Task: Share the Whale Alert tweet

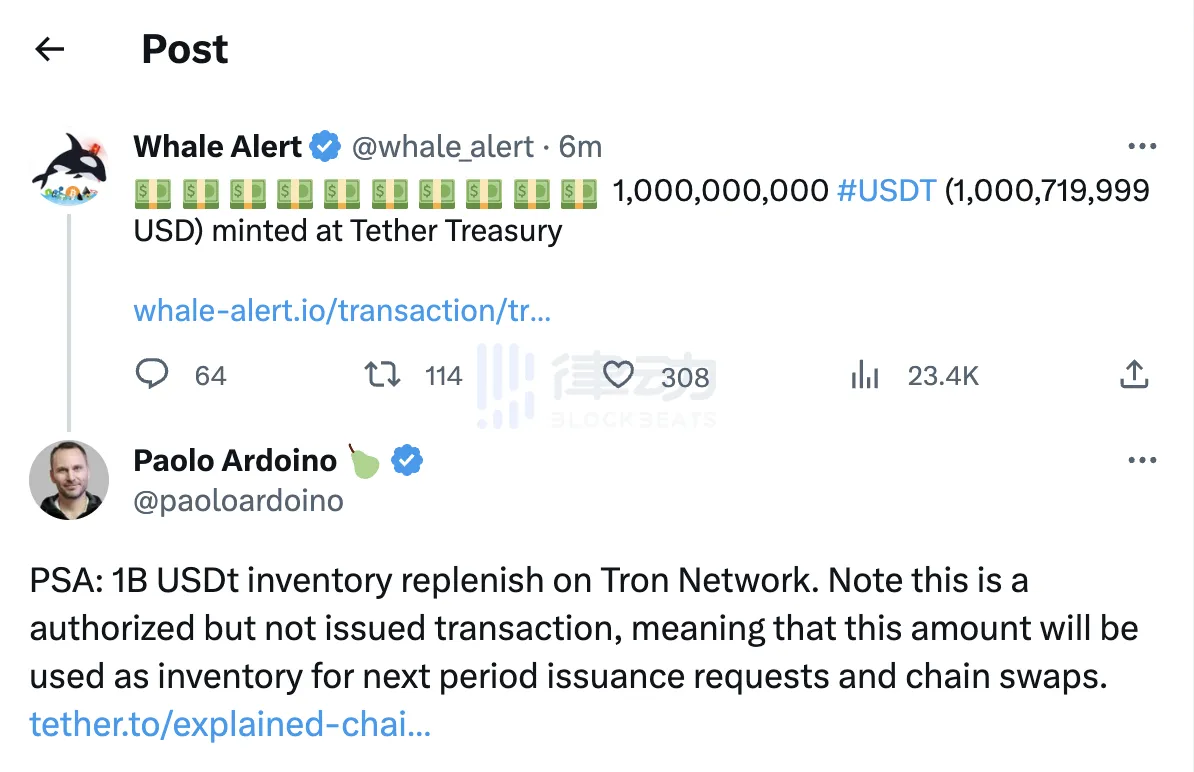Action: click(1134, 375)
